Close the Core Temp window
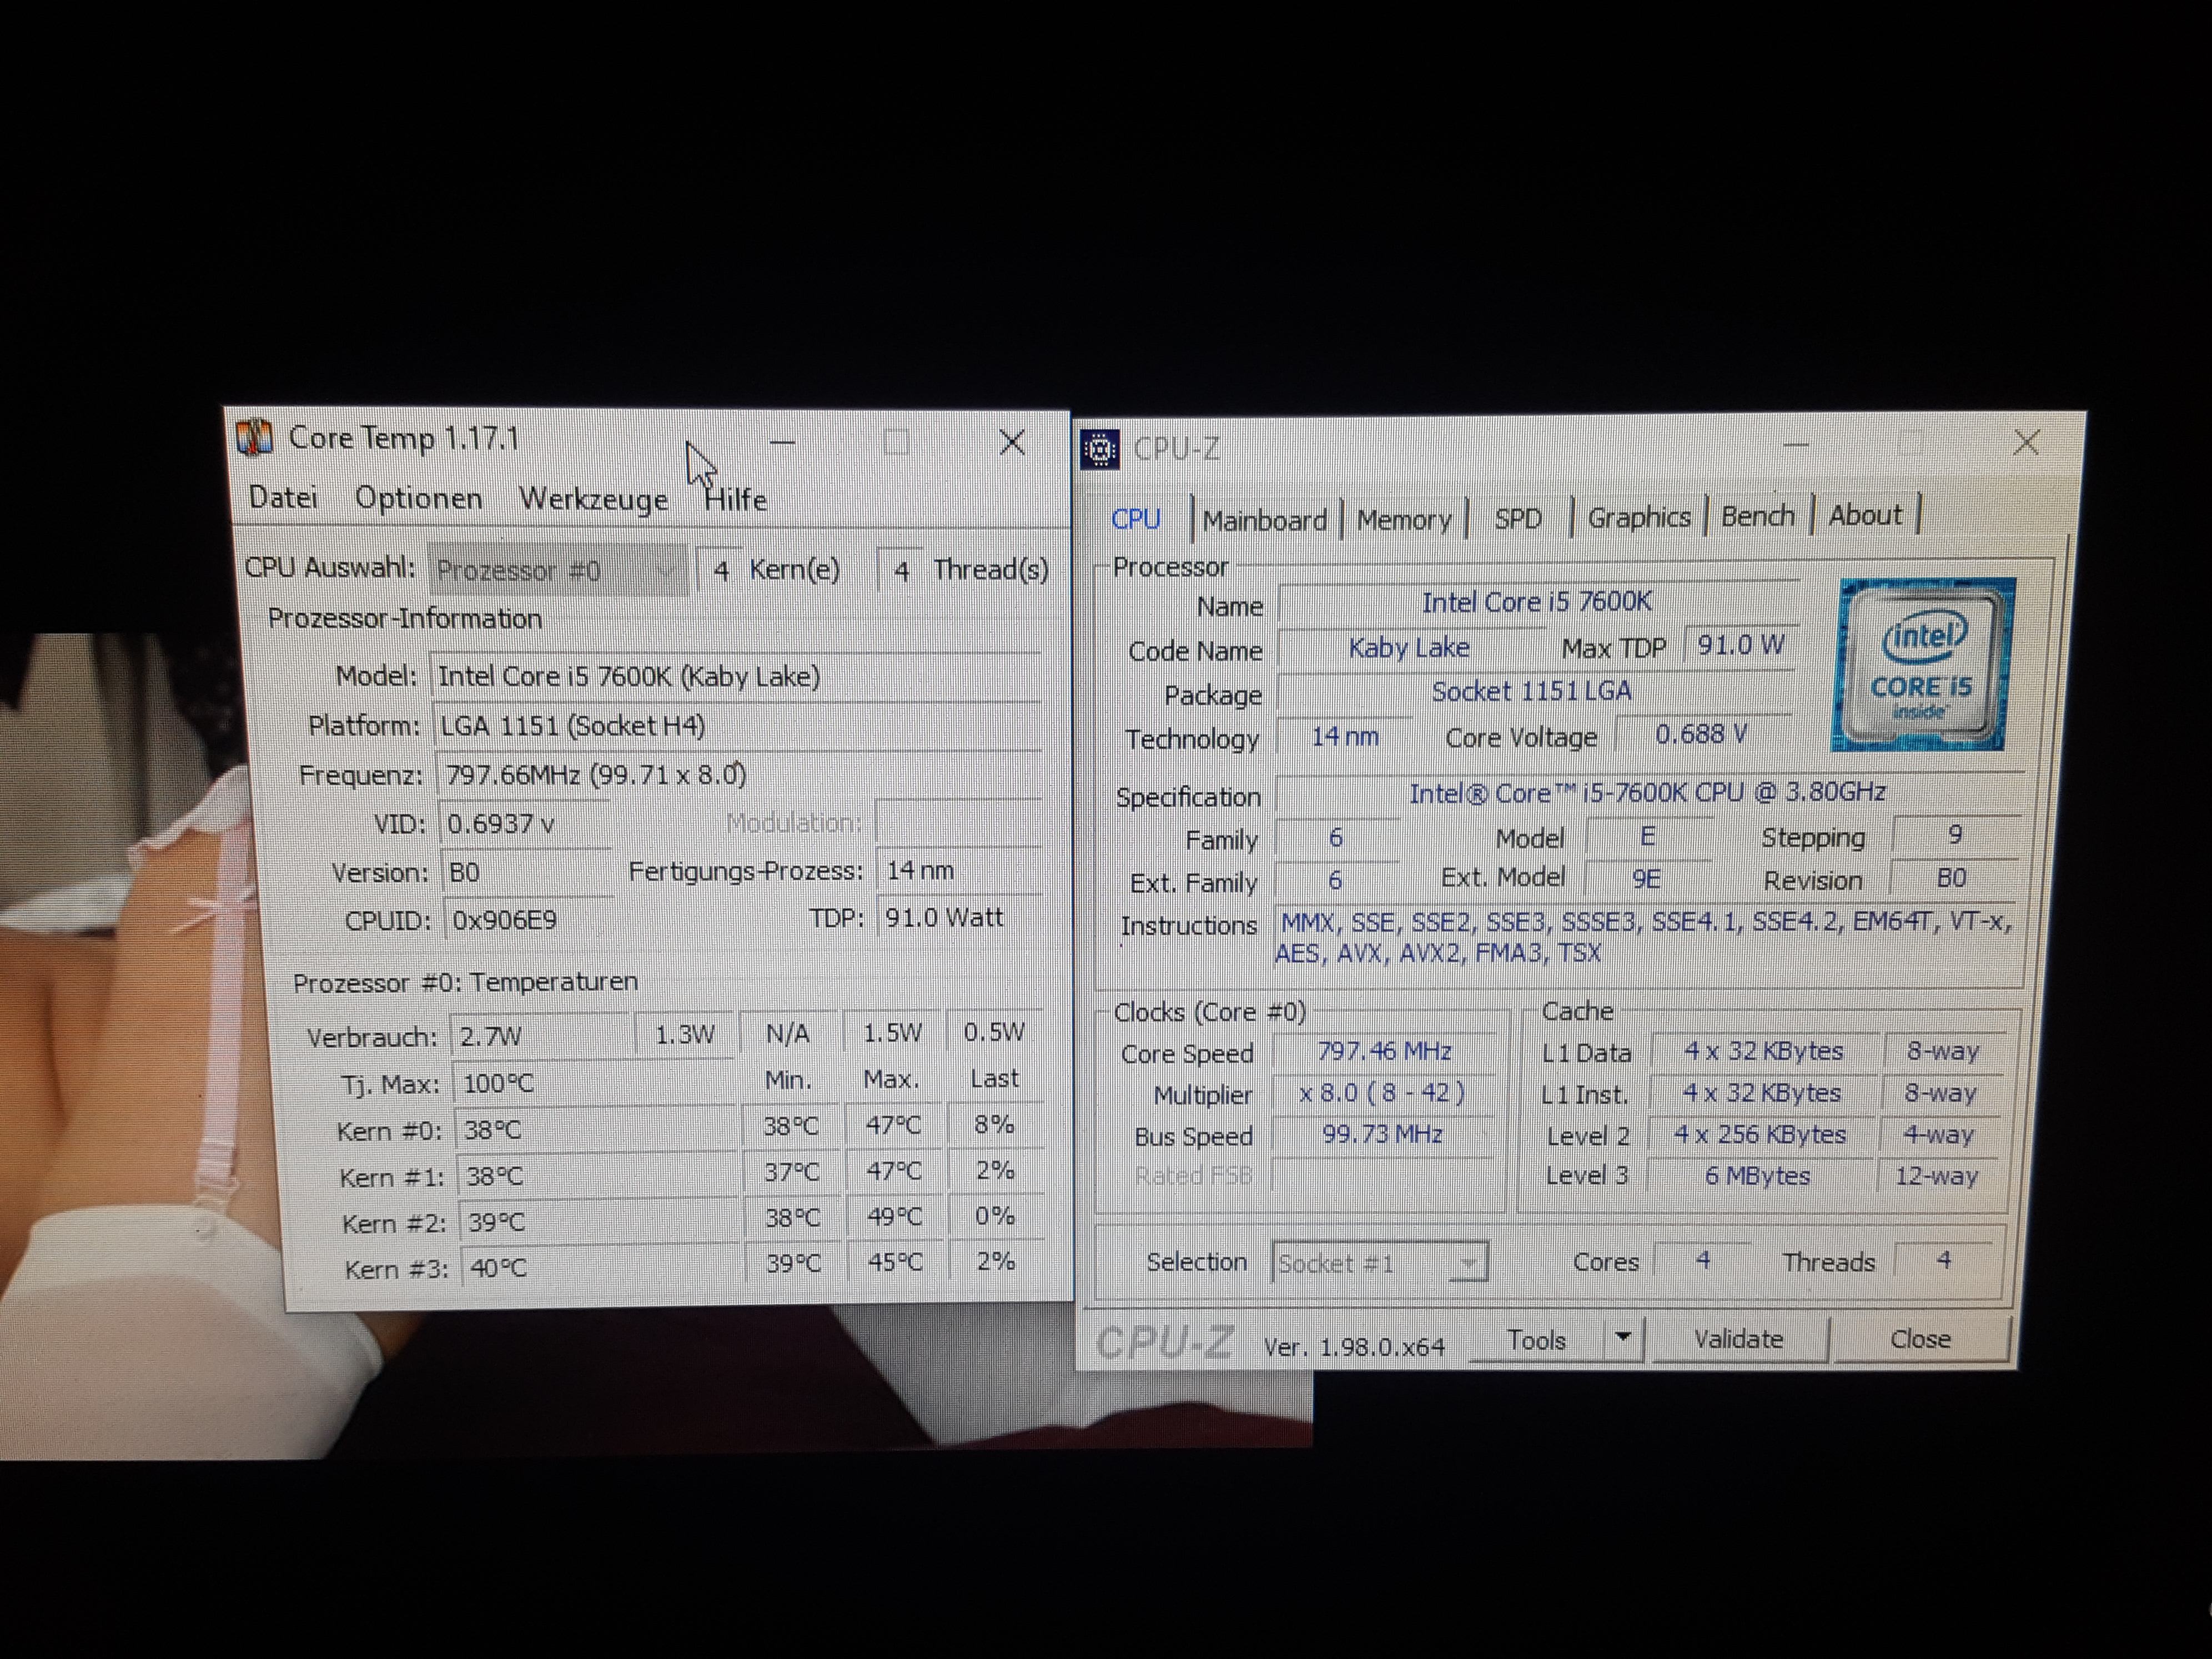2212x1659 pixels. pos(1012,442)
